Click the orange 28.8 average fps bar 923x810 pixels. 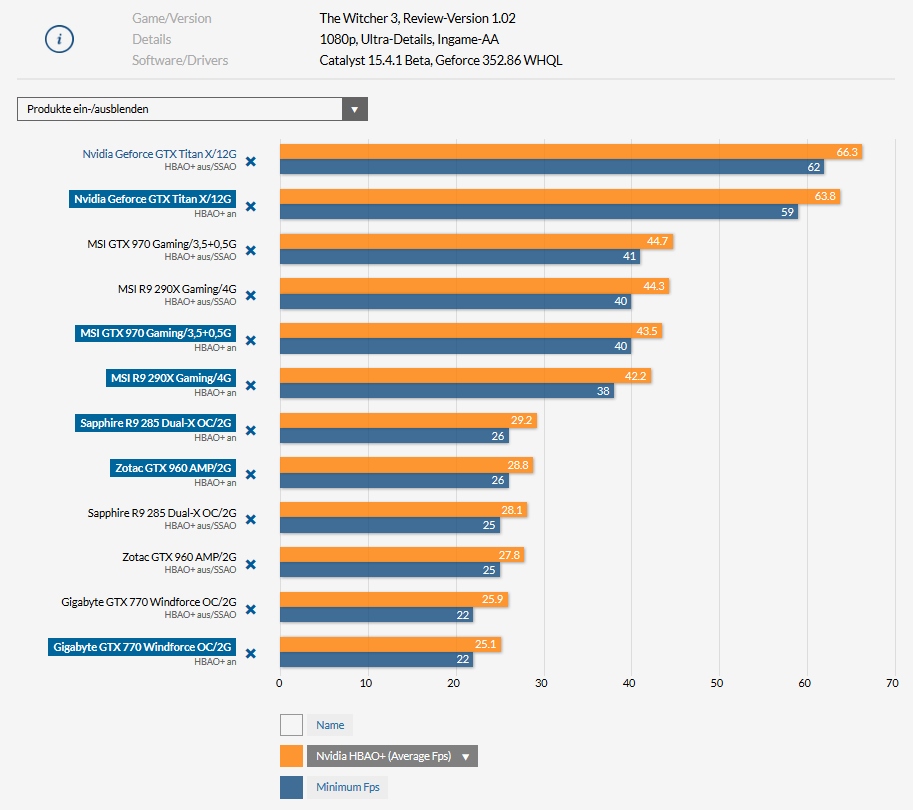tap(407, 465)
